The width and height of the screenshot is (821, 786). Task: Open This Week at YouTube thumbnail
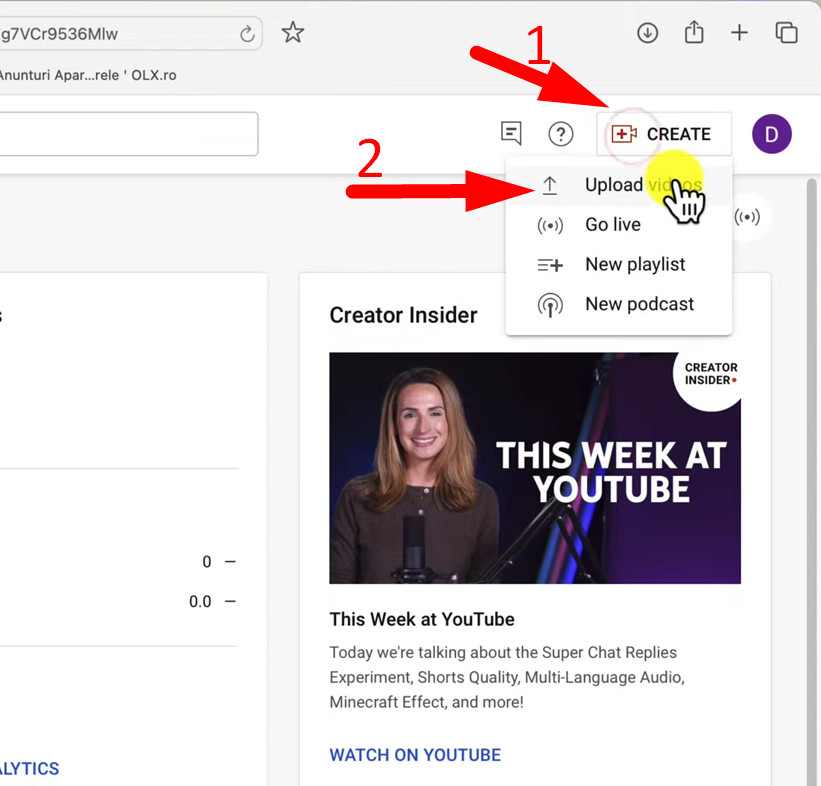[535, 468]
